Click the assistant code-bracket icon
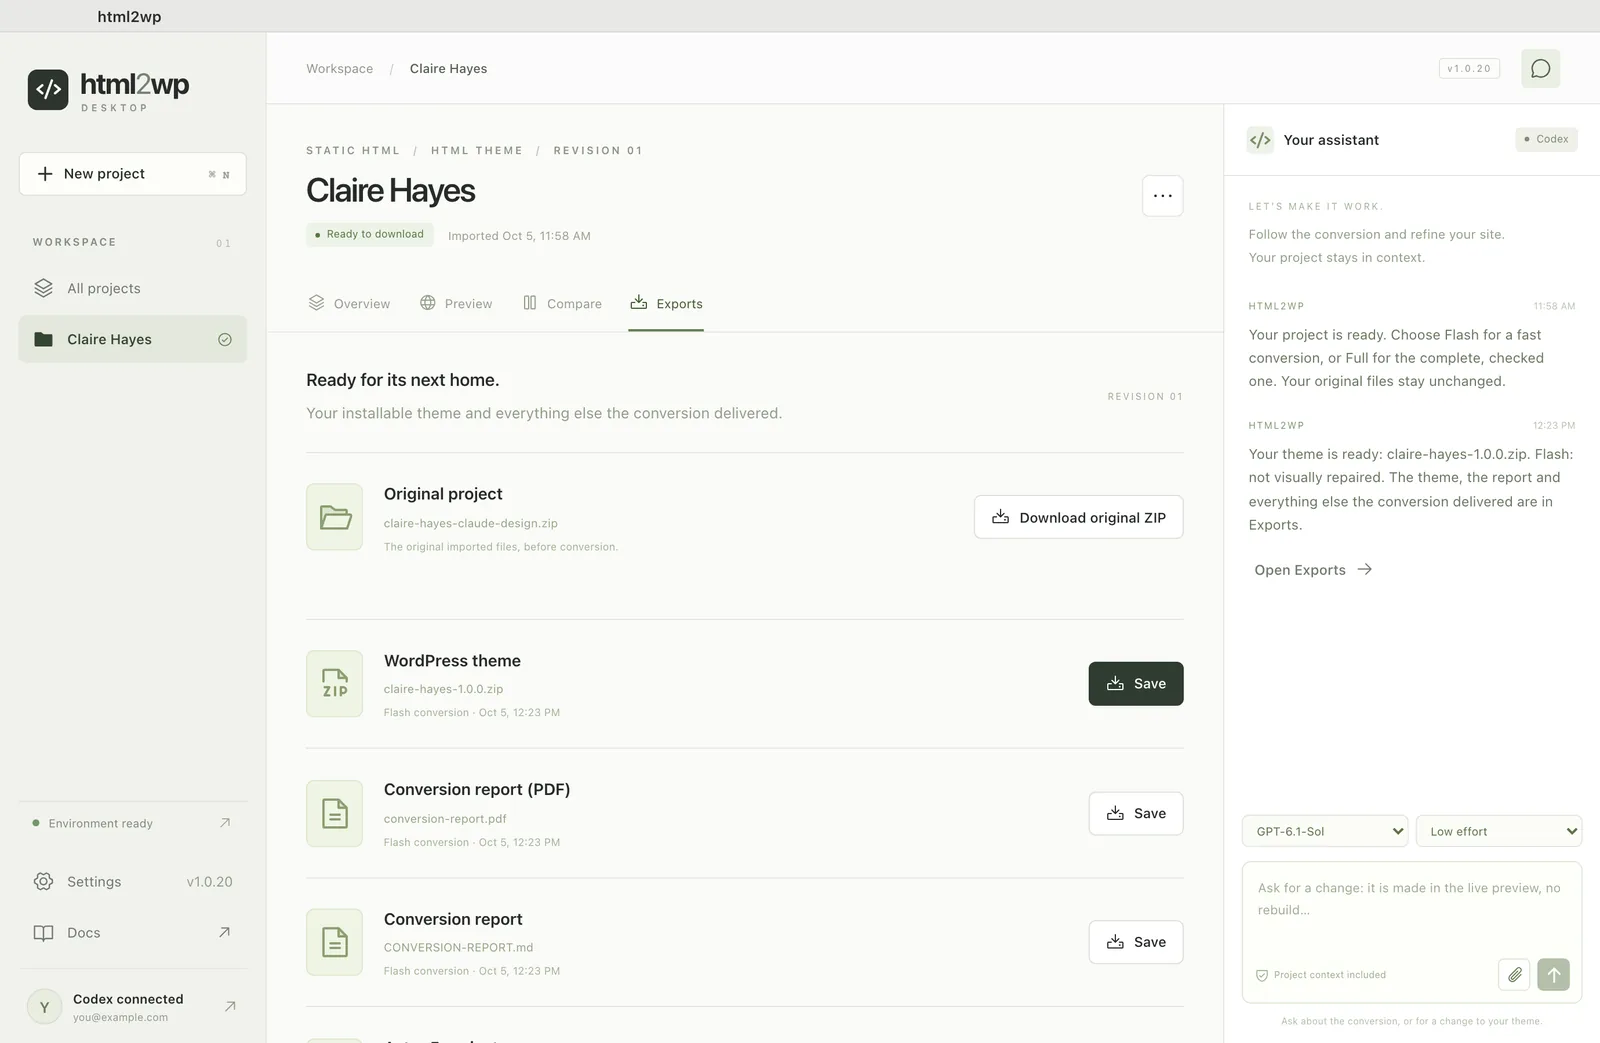Screen dimensions: 1600x1043 (1260, 140)
